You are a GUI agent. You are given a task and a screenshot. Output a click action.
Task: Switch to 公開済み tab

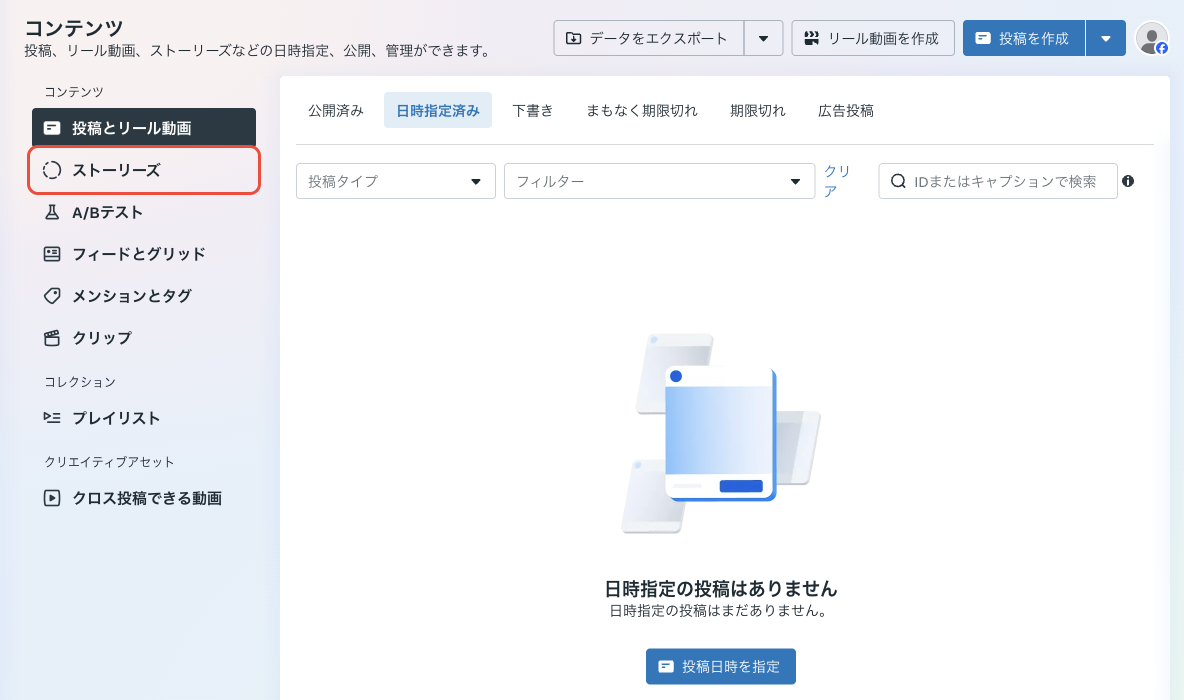pyautogui.click(x=336, y=110)
